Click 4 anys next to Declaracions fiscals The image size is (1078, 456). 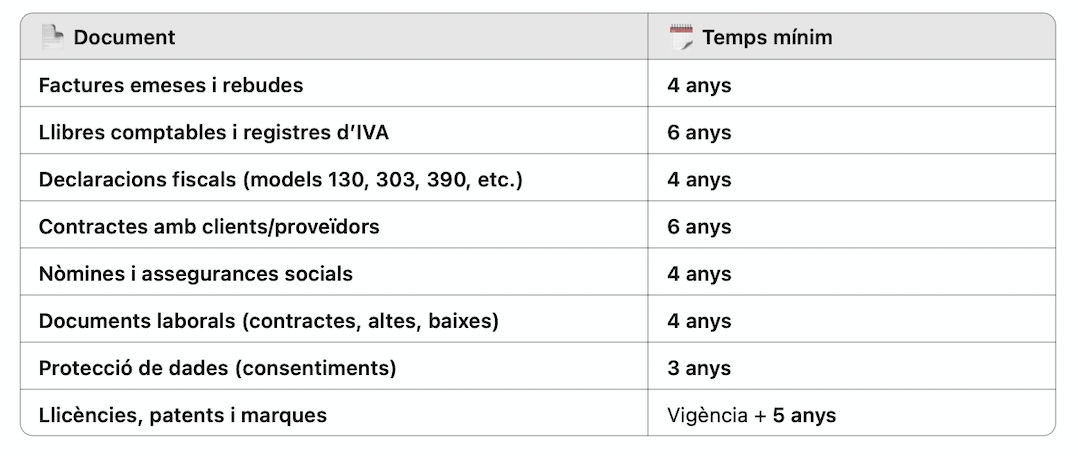coord(699,180)
